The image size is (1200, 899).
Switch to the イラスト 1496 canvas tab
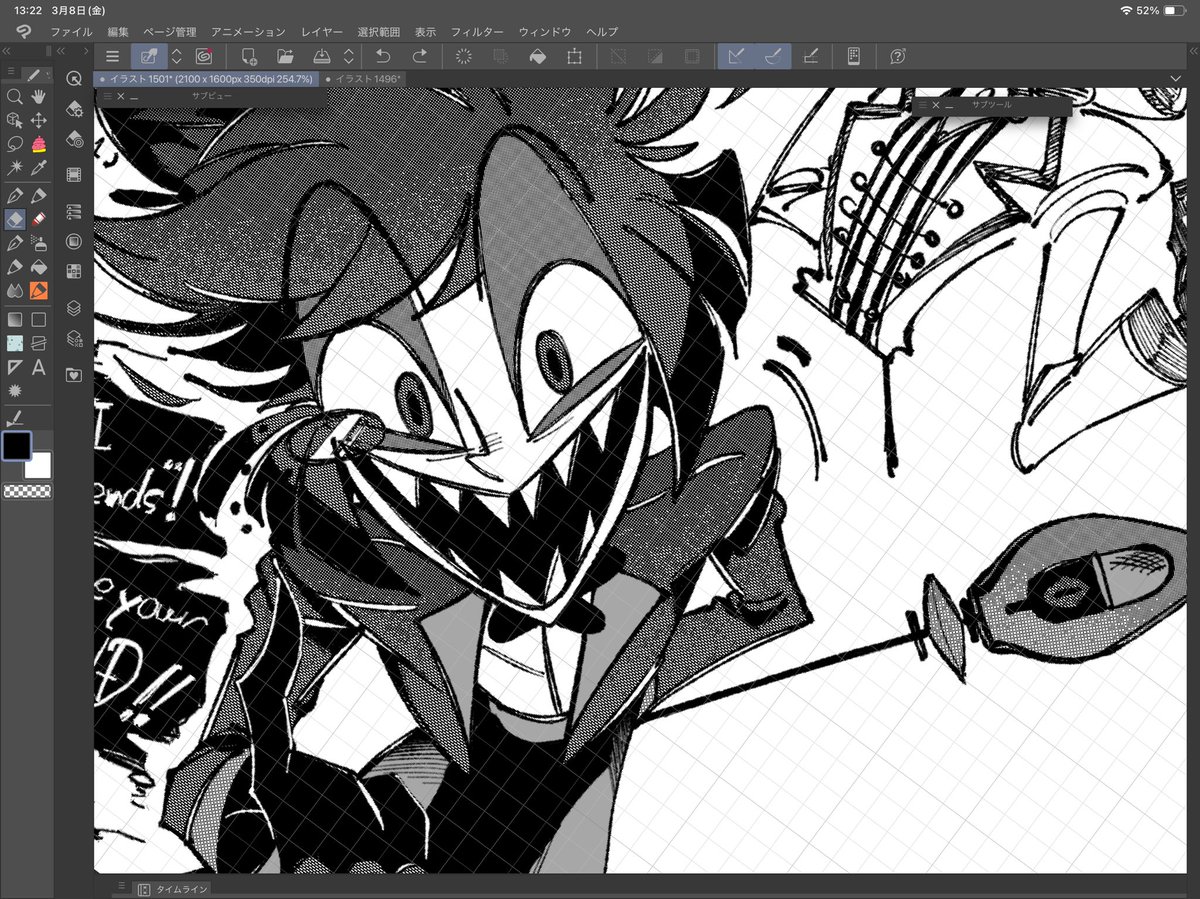[364, 78]
